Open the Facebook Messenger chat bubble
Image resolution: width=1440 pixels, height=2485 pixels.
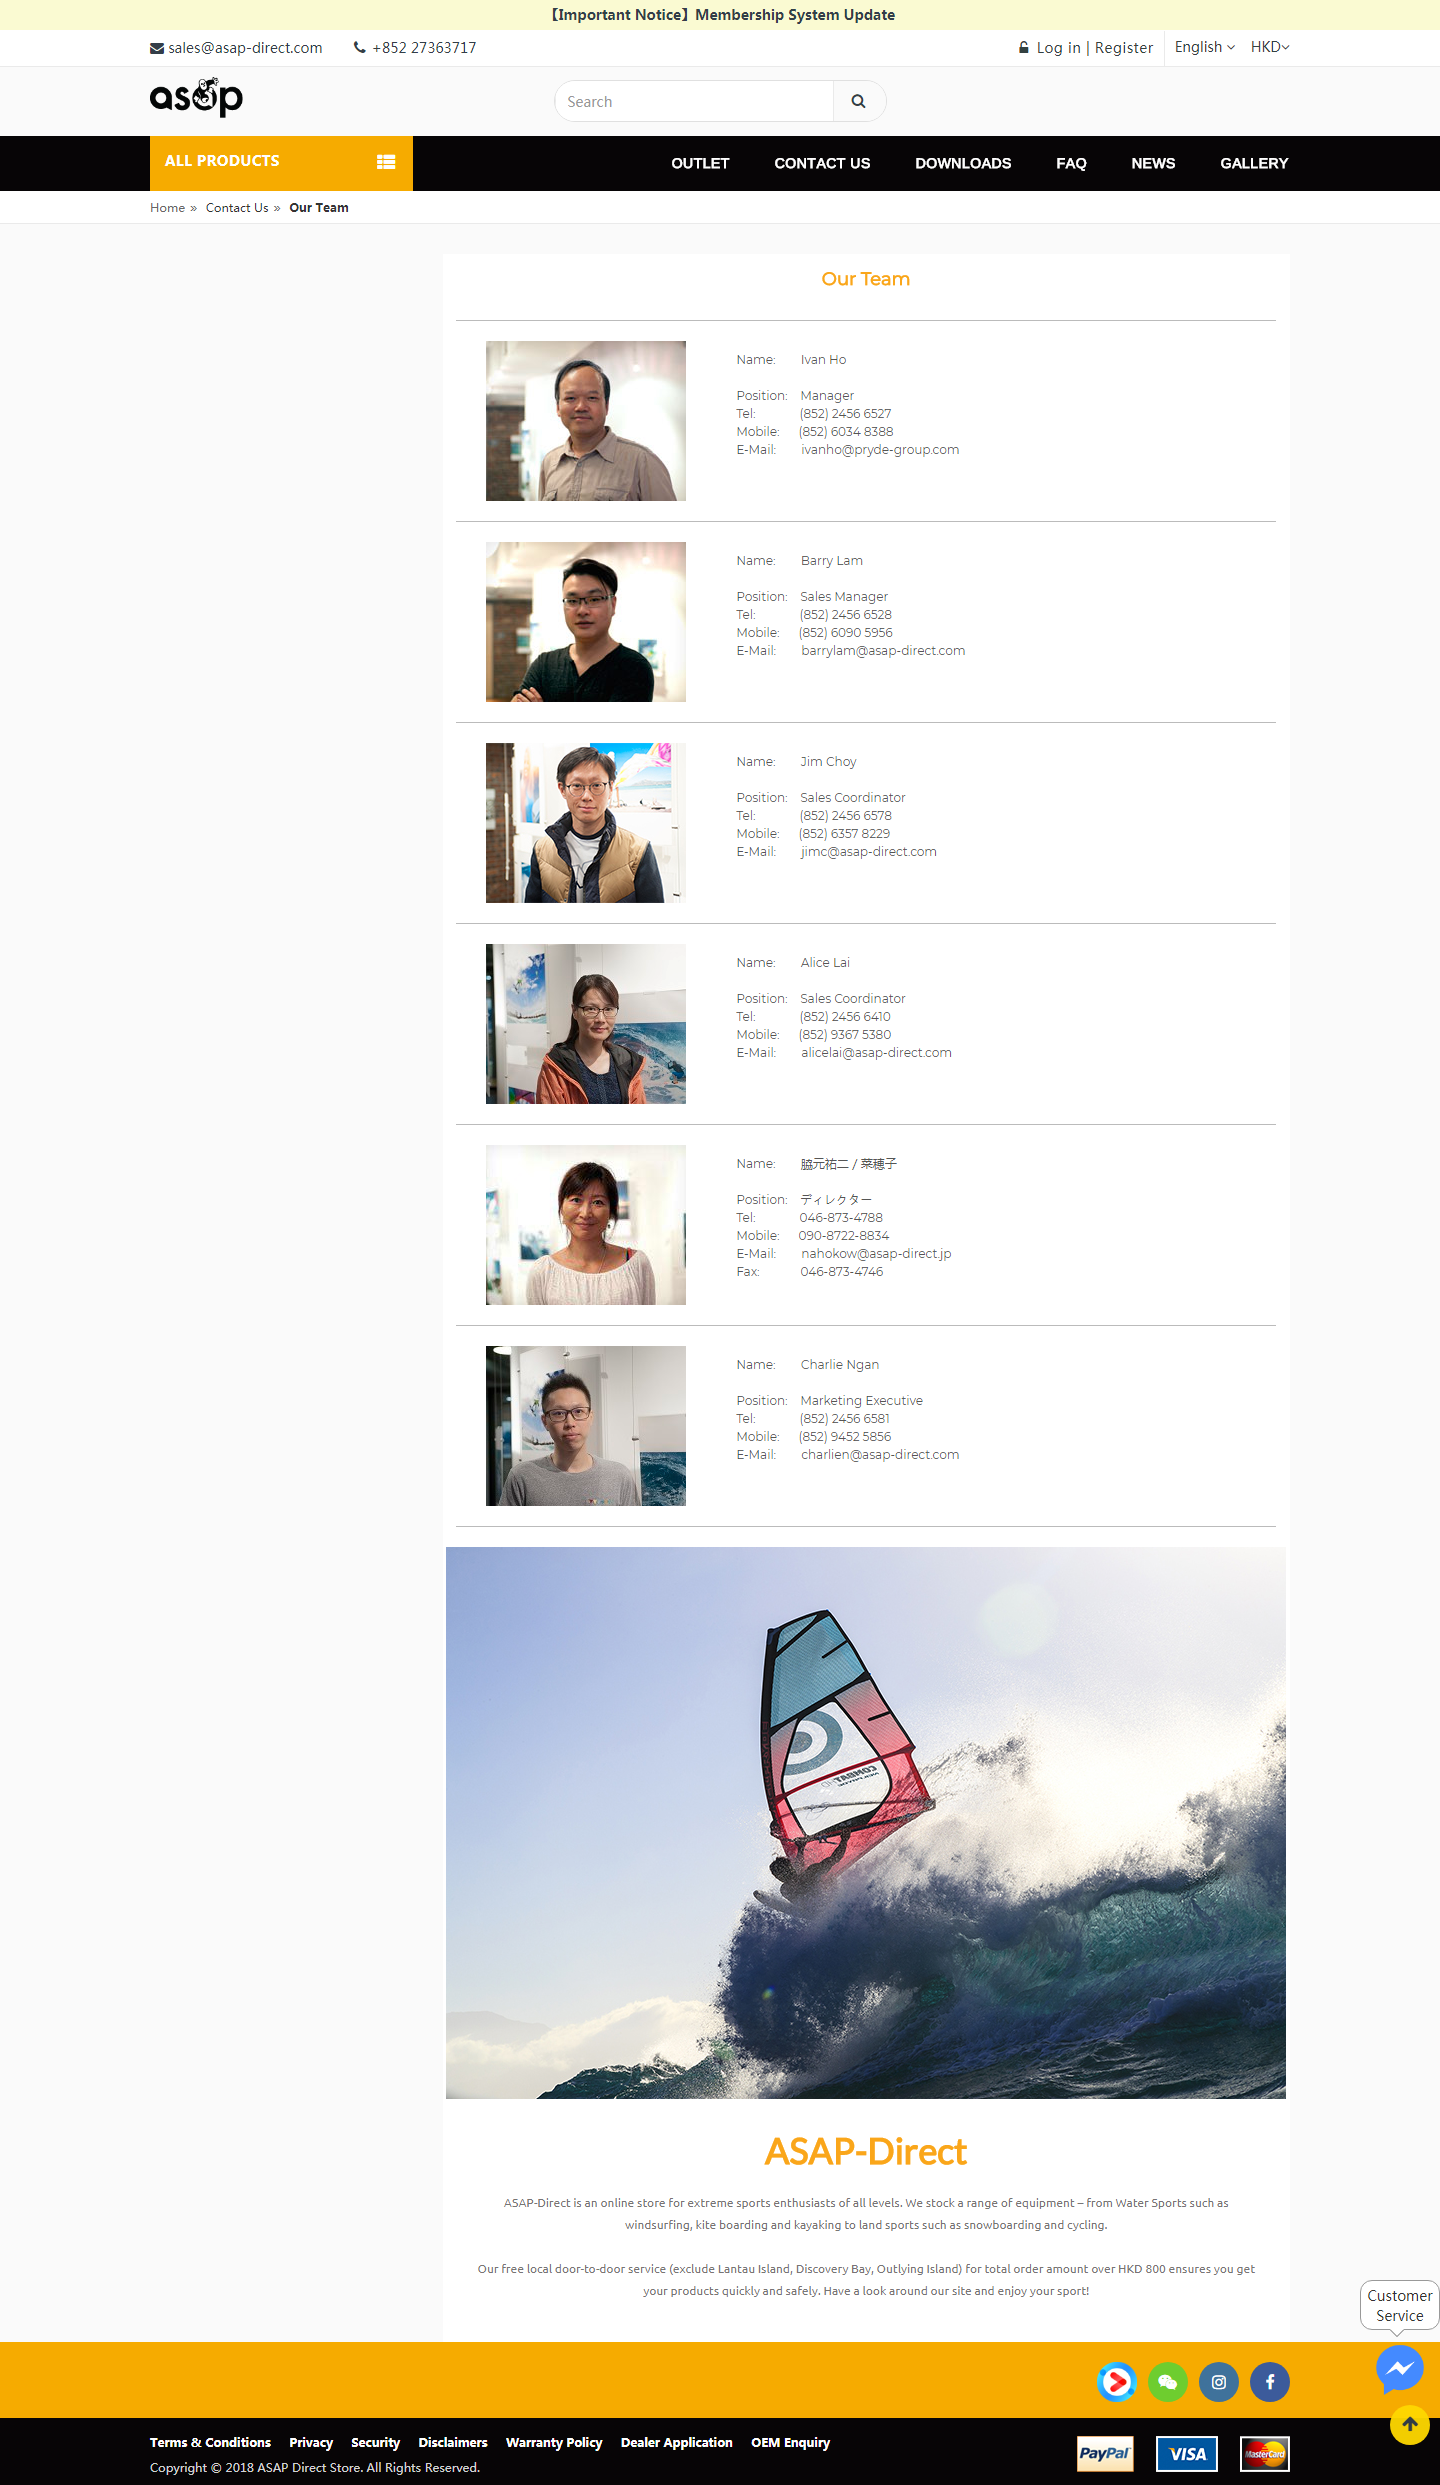click(x=1399, y=2369)
